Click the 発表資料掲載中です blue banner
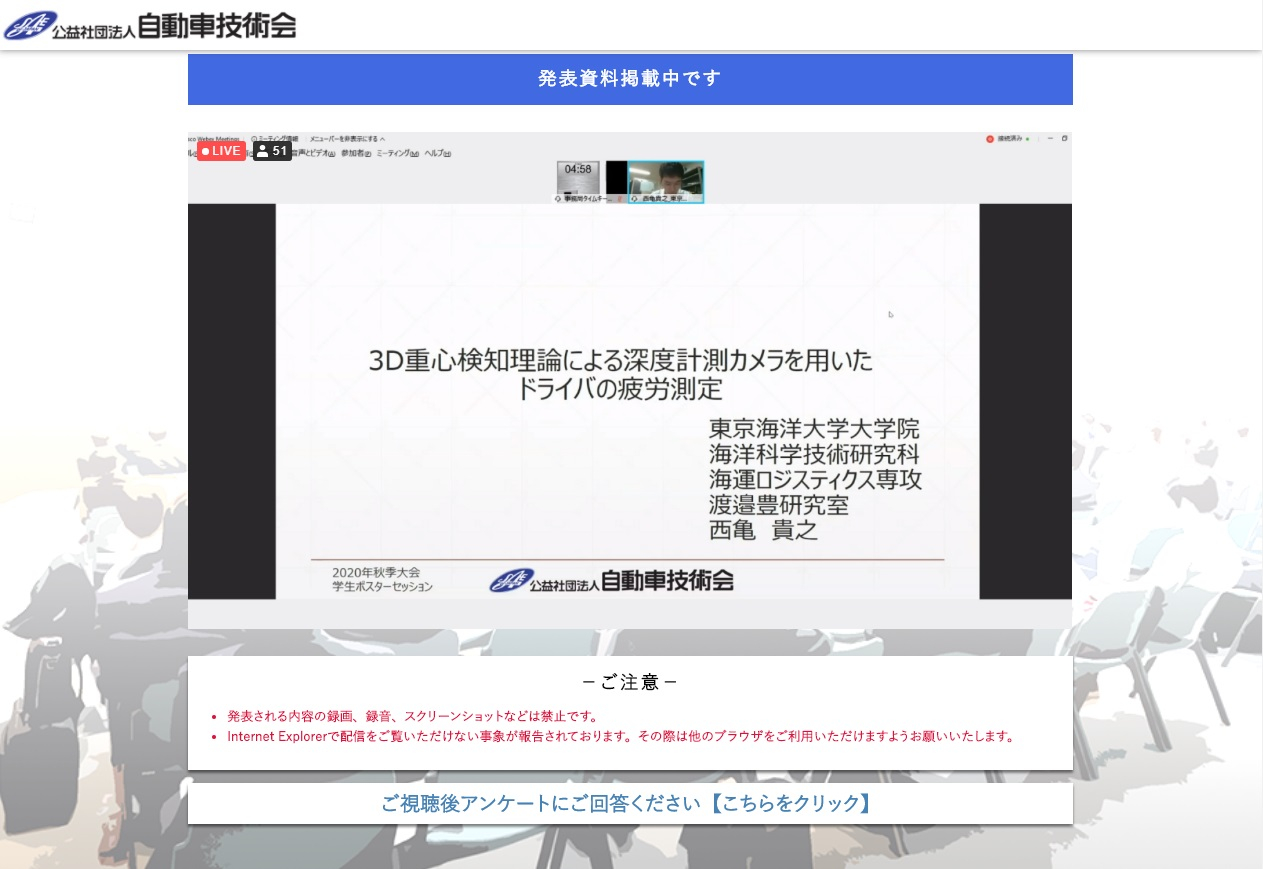1263x869 pixels. coord(630,79)
